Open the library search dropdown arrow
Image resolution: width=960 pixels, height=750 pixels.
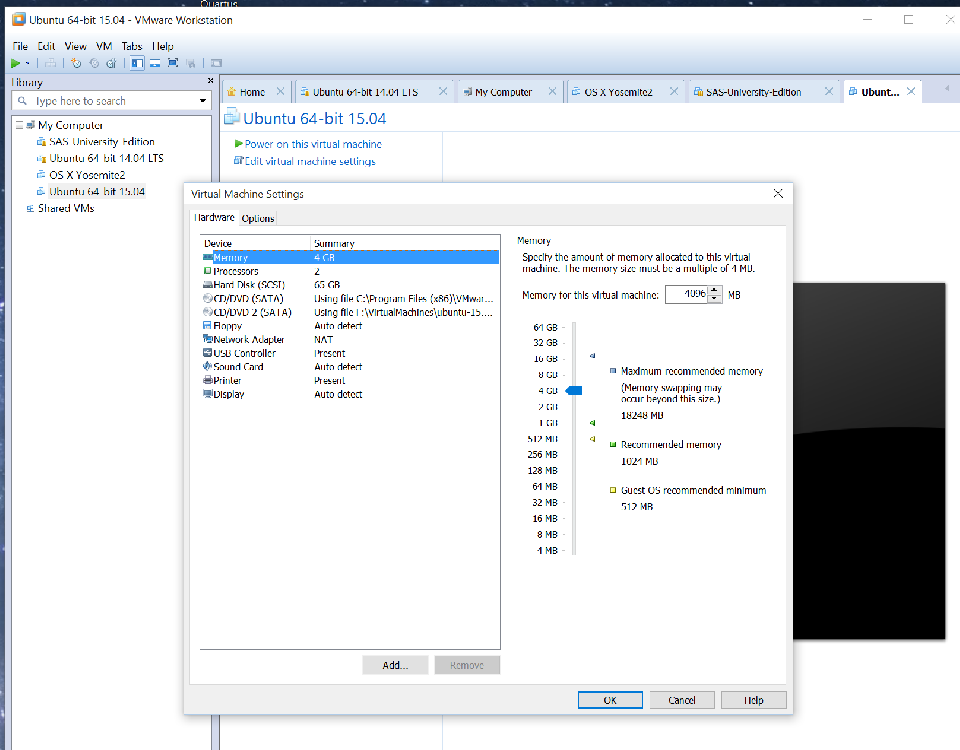pos(203,101)
